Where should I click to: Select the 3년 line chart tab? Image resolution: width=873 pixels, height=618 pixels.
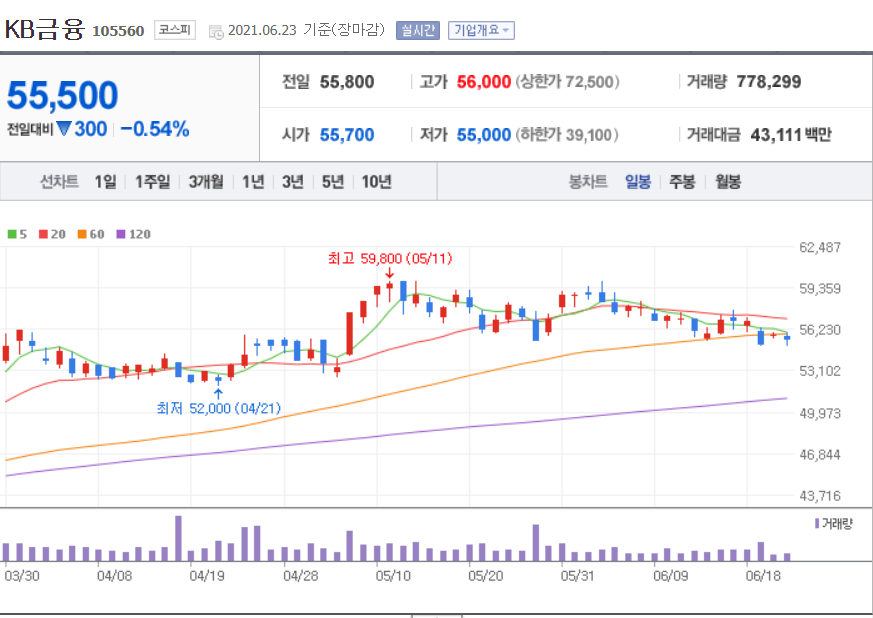point(293,182)
